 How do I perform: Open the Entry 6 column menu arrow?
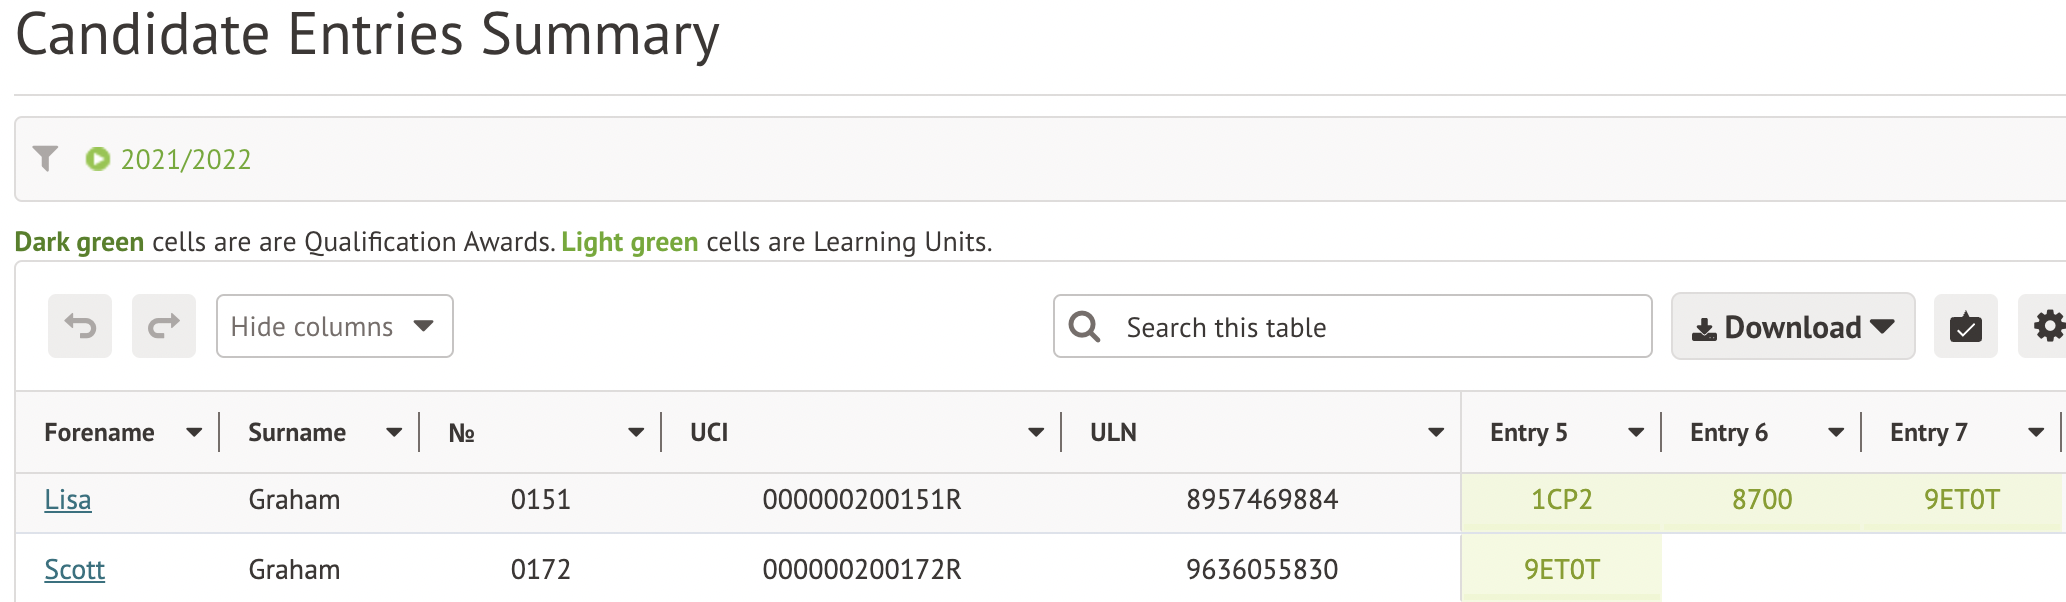point(1836,433)
